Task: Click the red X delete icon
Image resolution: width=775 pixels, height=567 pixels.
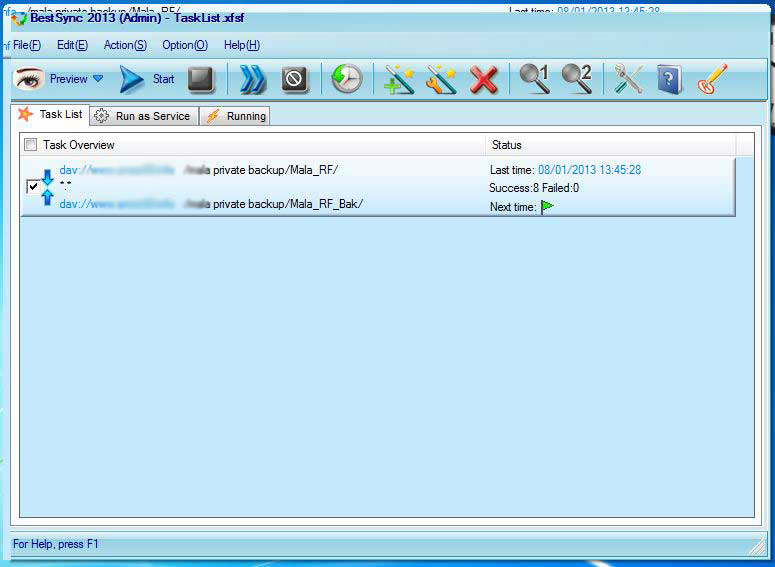Action: pyautogui.click(x=483, y=80)
